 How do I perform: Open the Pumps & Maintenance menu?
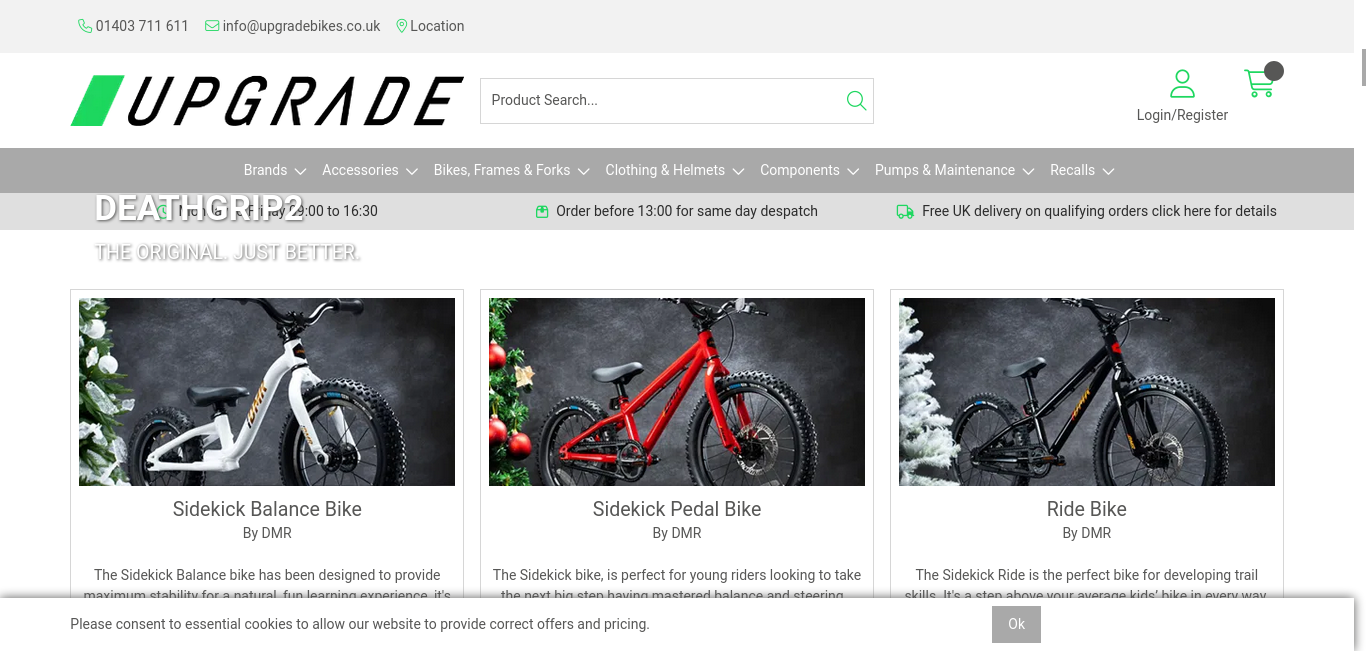coord(955,170)
